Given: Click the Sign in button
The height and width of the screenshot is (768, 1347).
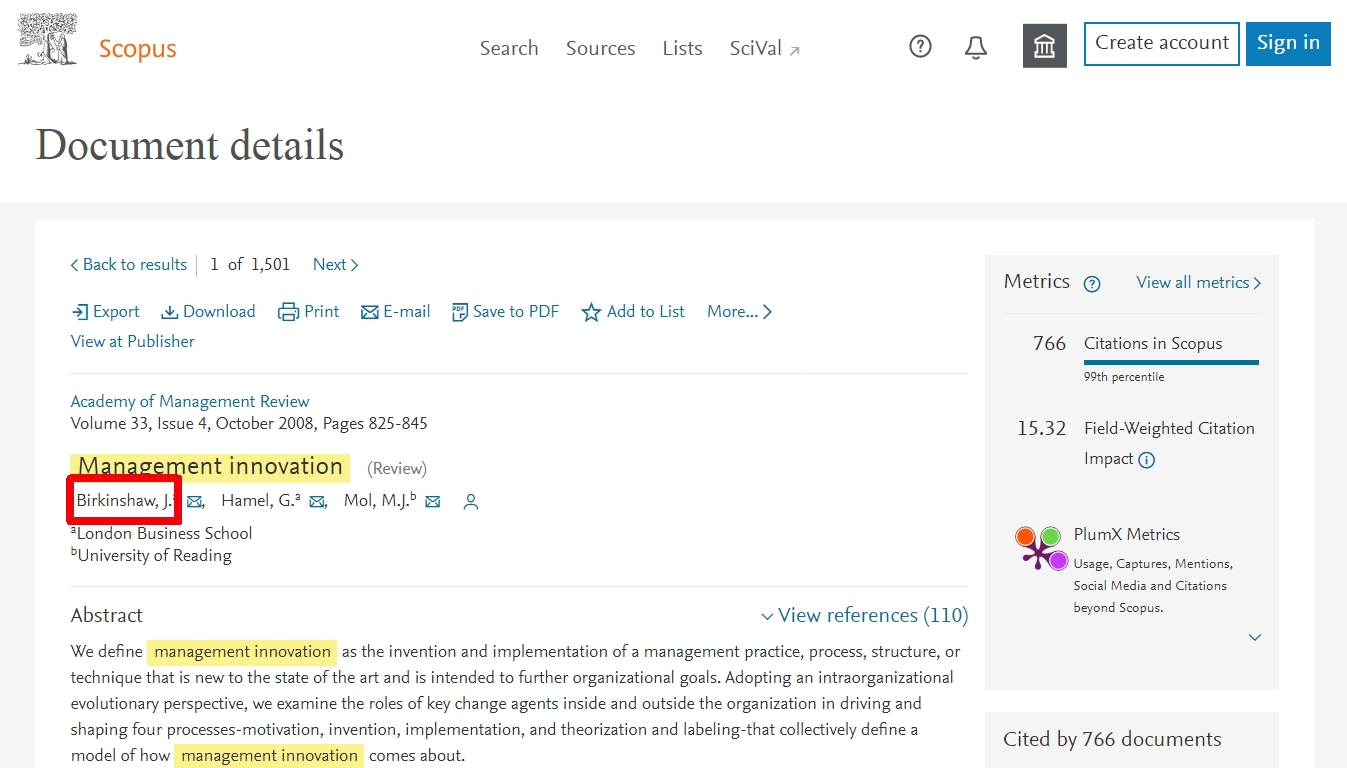Looking at the screenshot, I should pyautogui.click(x=1288, y=43).
